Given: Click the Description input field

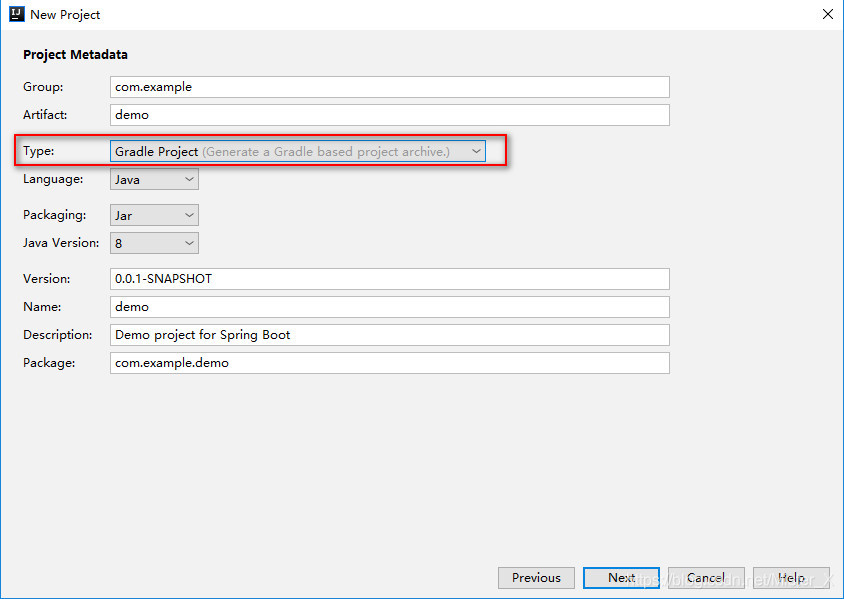Looking at the screenshot, I should (390, 335).
